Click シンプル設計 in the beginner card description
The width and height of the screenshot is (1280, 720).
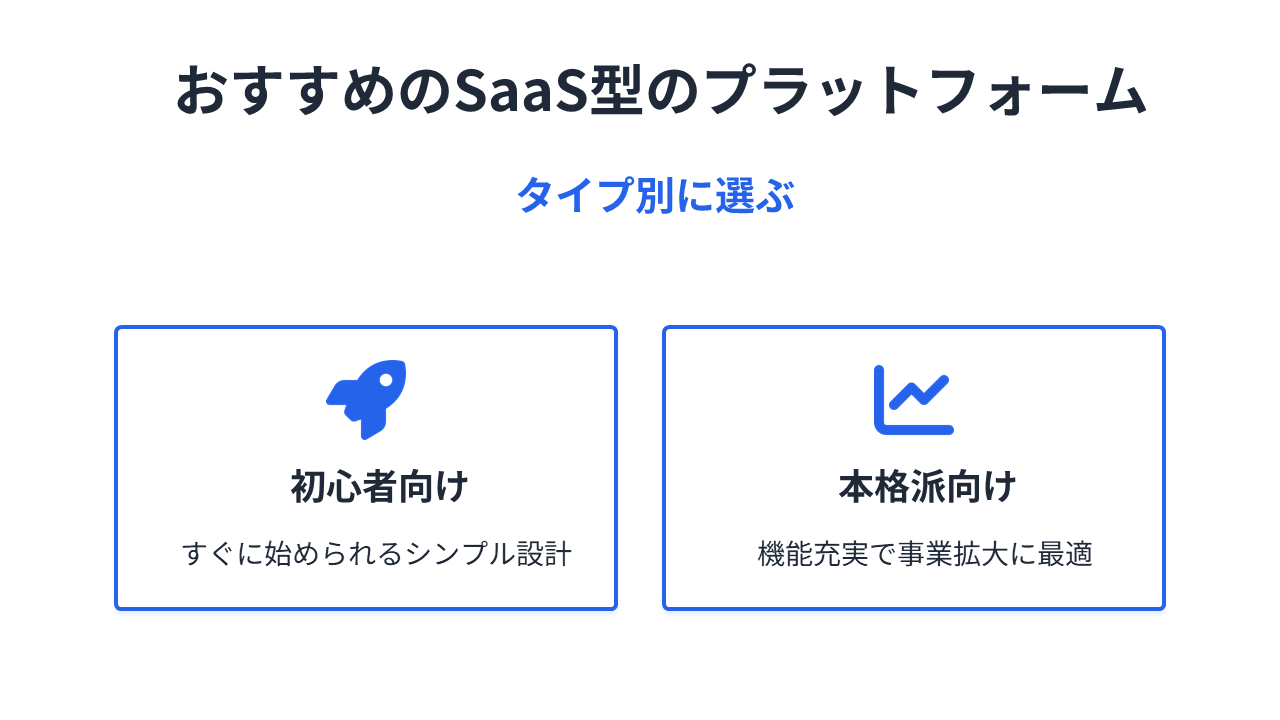click(x=488, y=554)
